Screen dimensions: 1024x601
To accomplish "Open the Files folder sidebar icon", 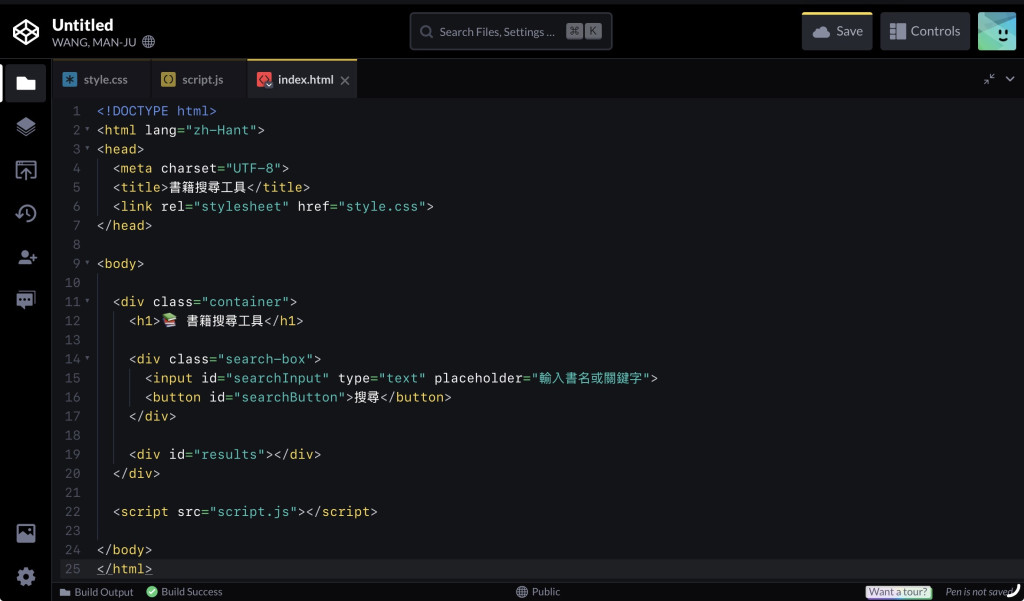I will pos(25,83).
